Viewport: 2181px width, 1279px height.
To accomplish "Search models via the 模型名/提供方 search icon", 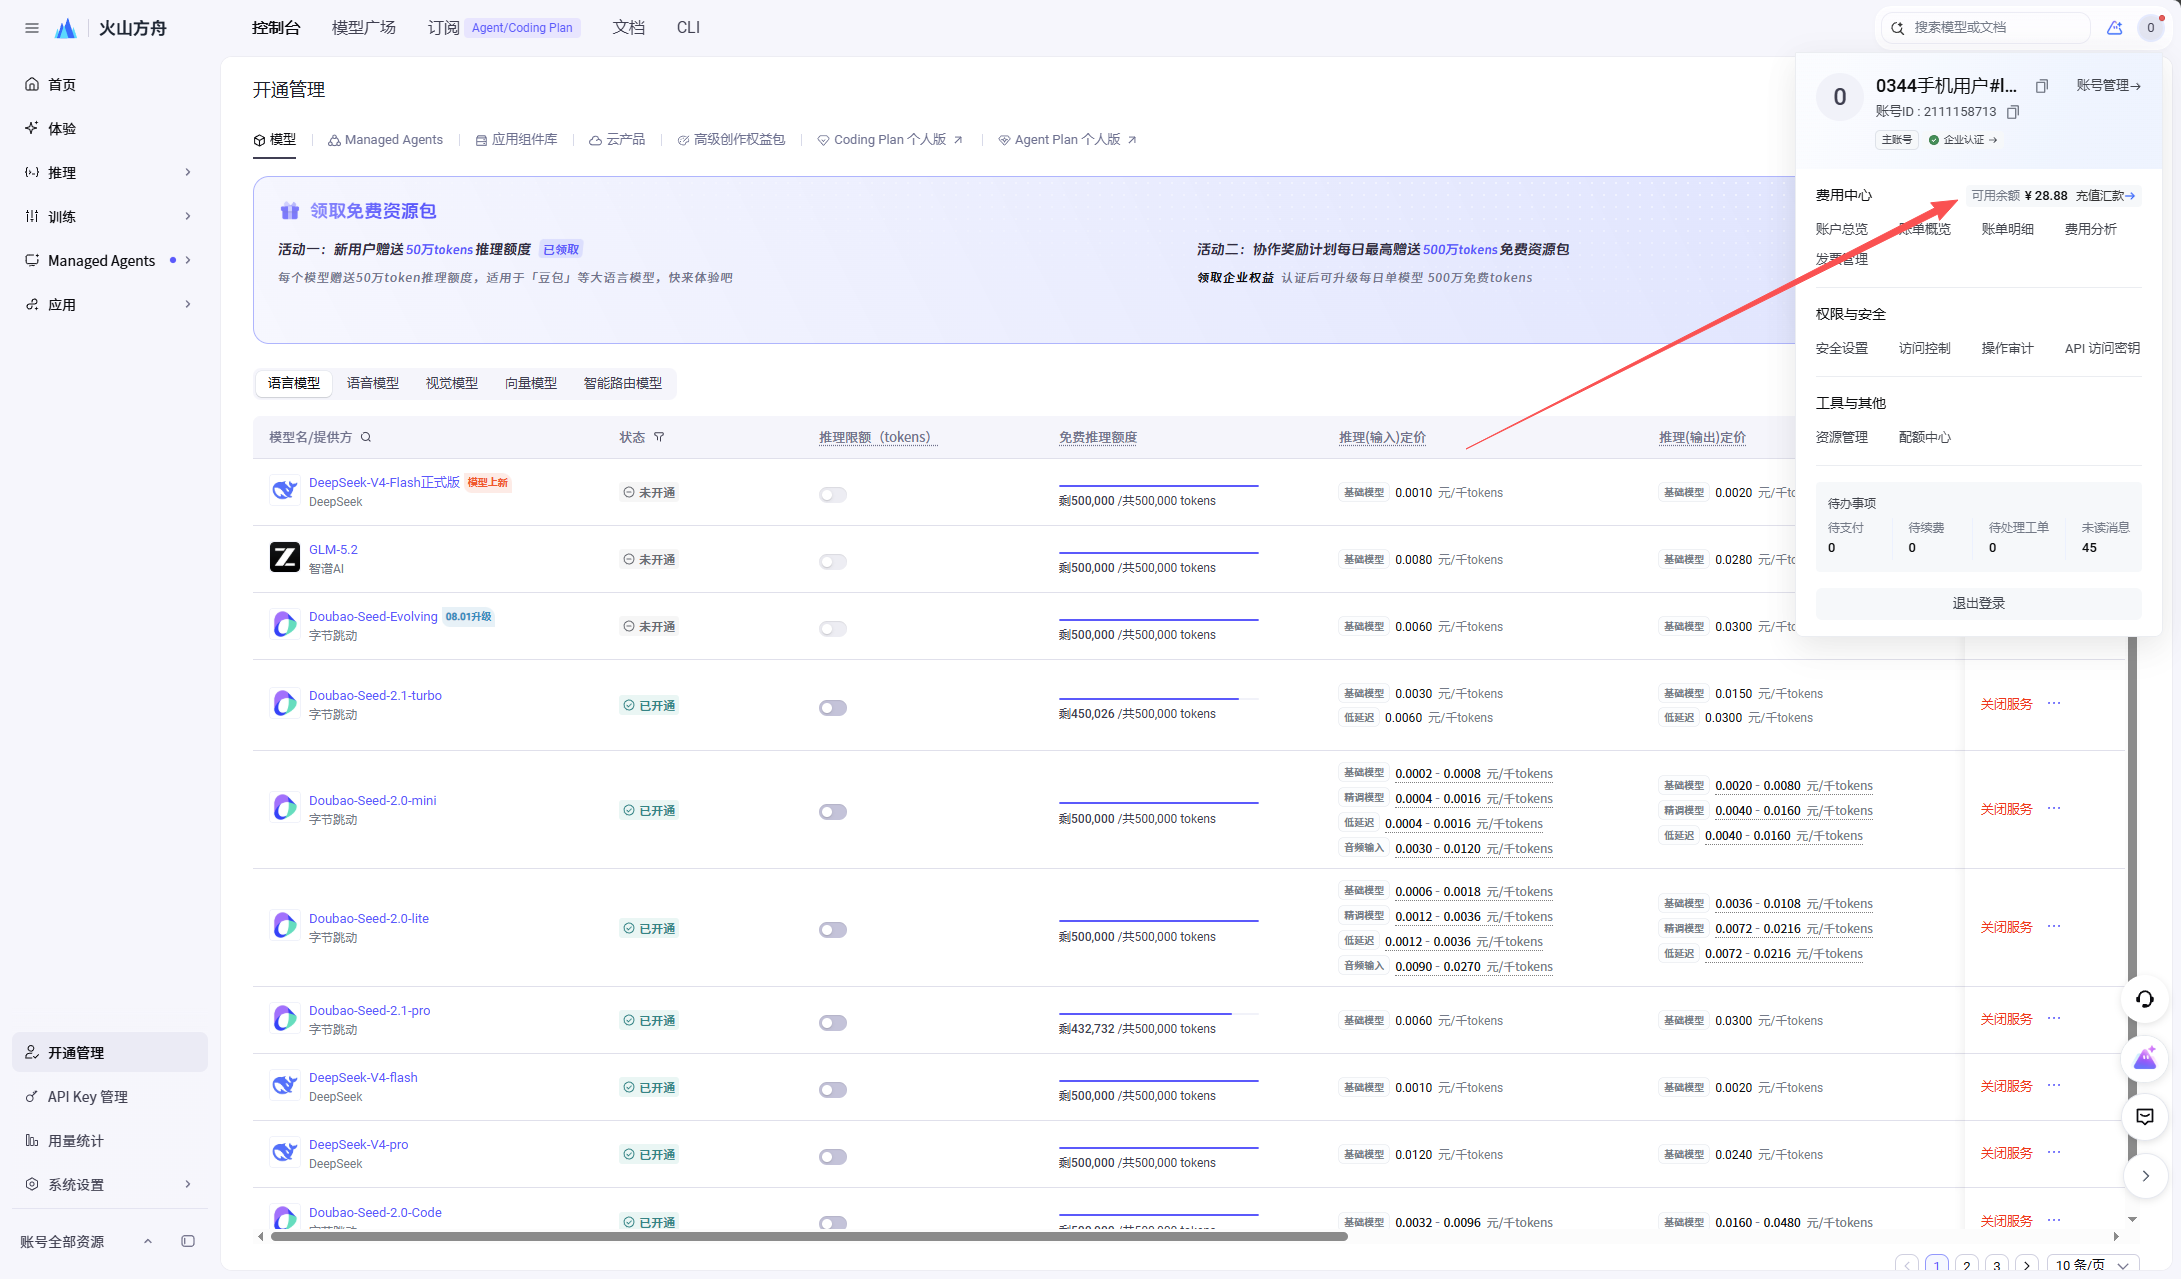I will (x=366, y=437).
